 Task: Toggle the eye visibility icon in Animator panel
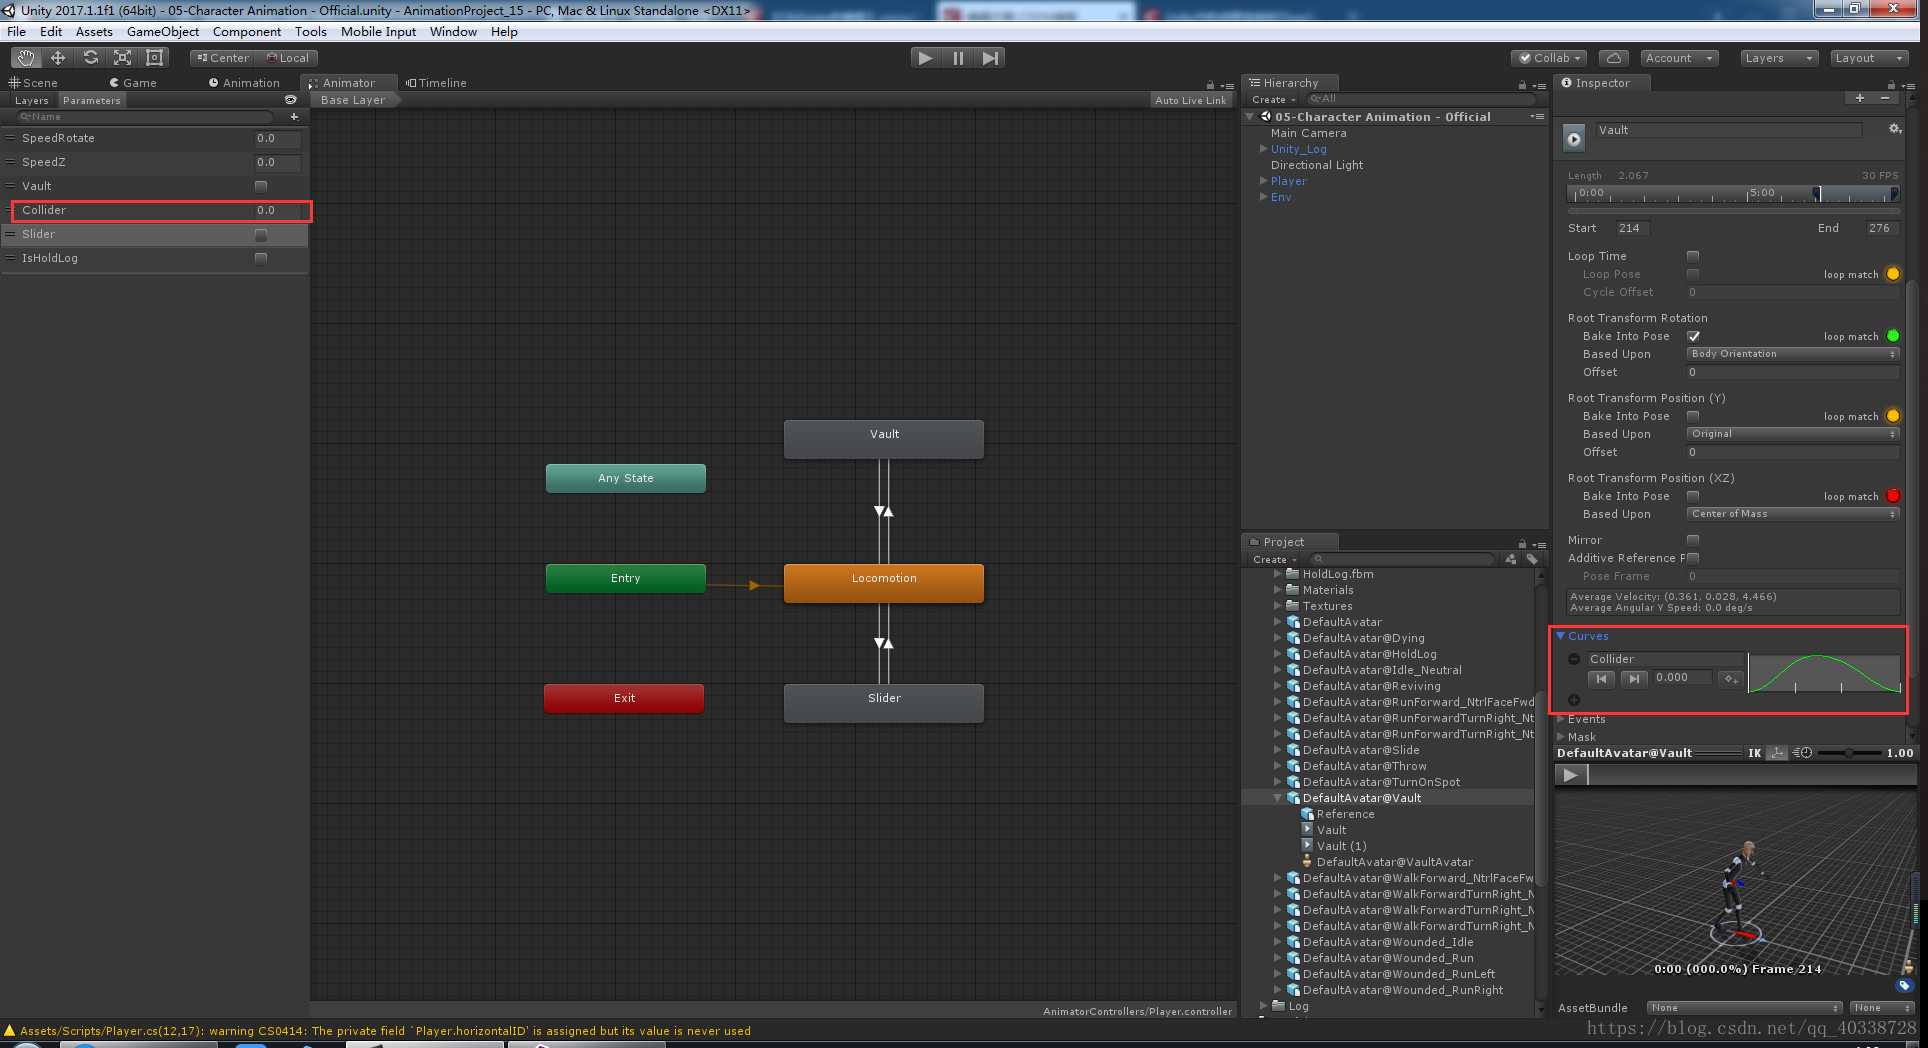pos(290,100)
